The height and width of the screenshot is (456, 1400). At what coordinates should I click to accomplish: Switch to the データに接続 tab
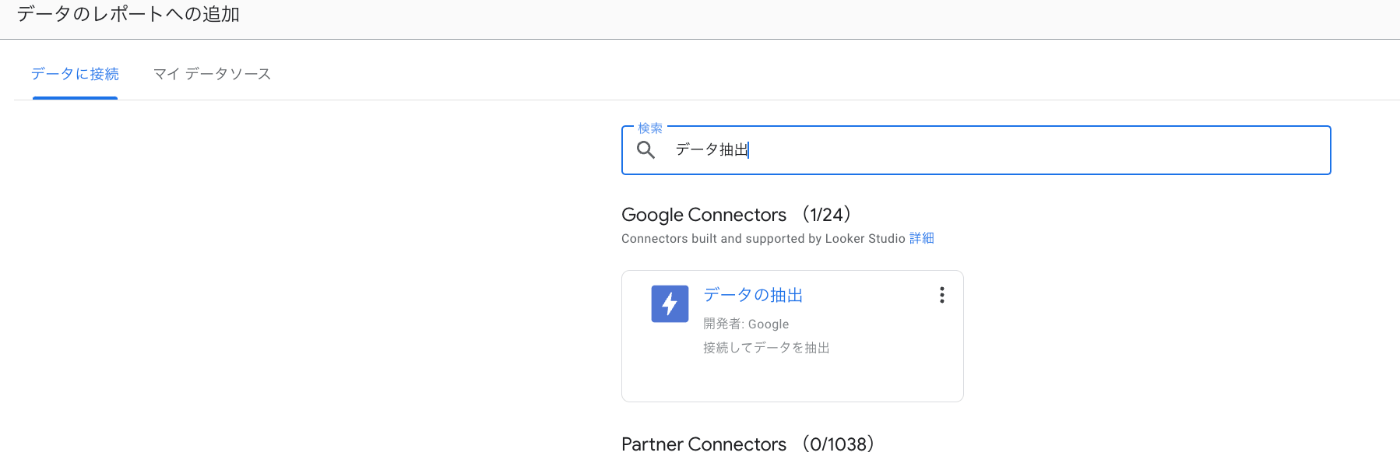75,74
